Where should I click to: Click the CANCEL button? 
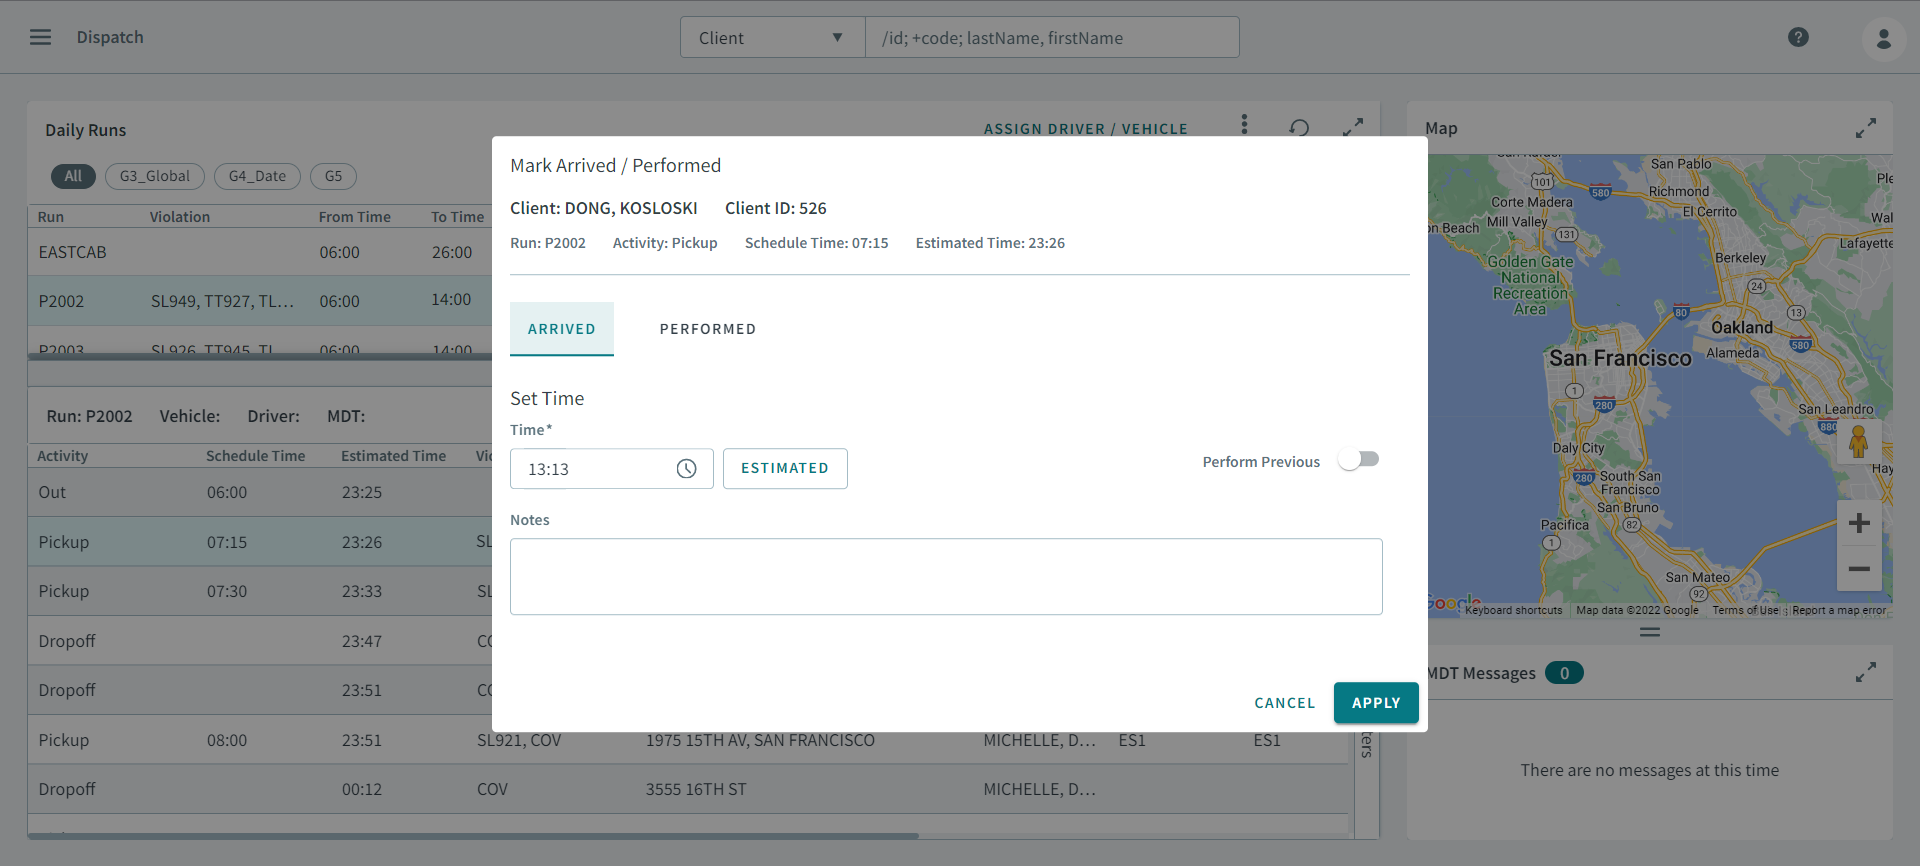tap(1285, 703)
